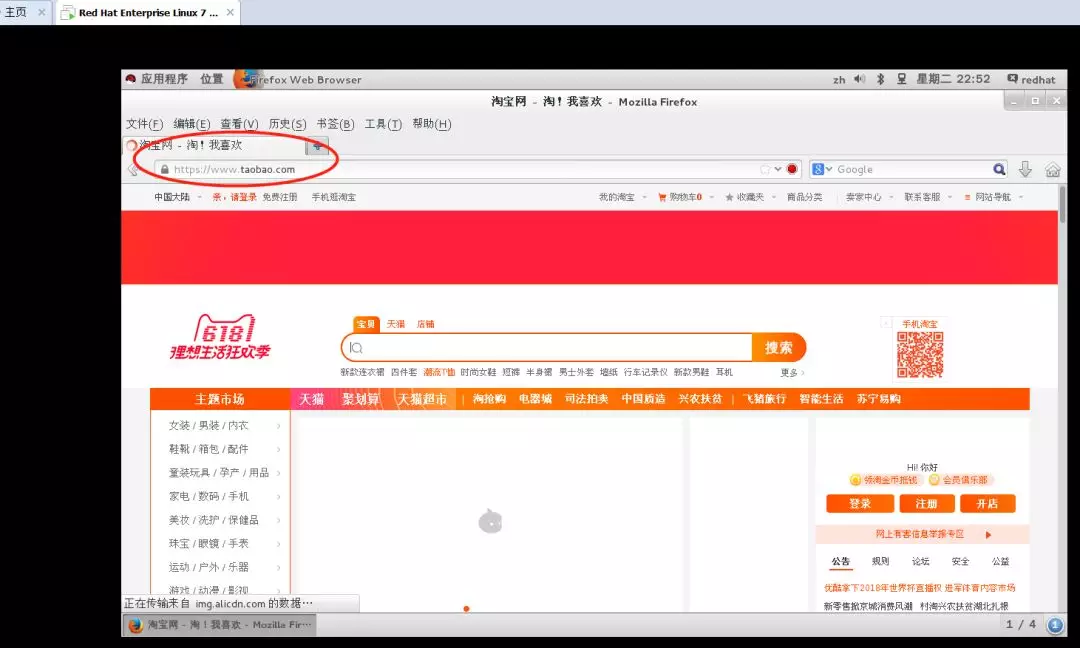Viewport: 1080px width, 648px height.
Task: Go to Firefox home page icon
Action: coord(1052,169)
